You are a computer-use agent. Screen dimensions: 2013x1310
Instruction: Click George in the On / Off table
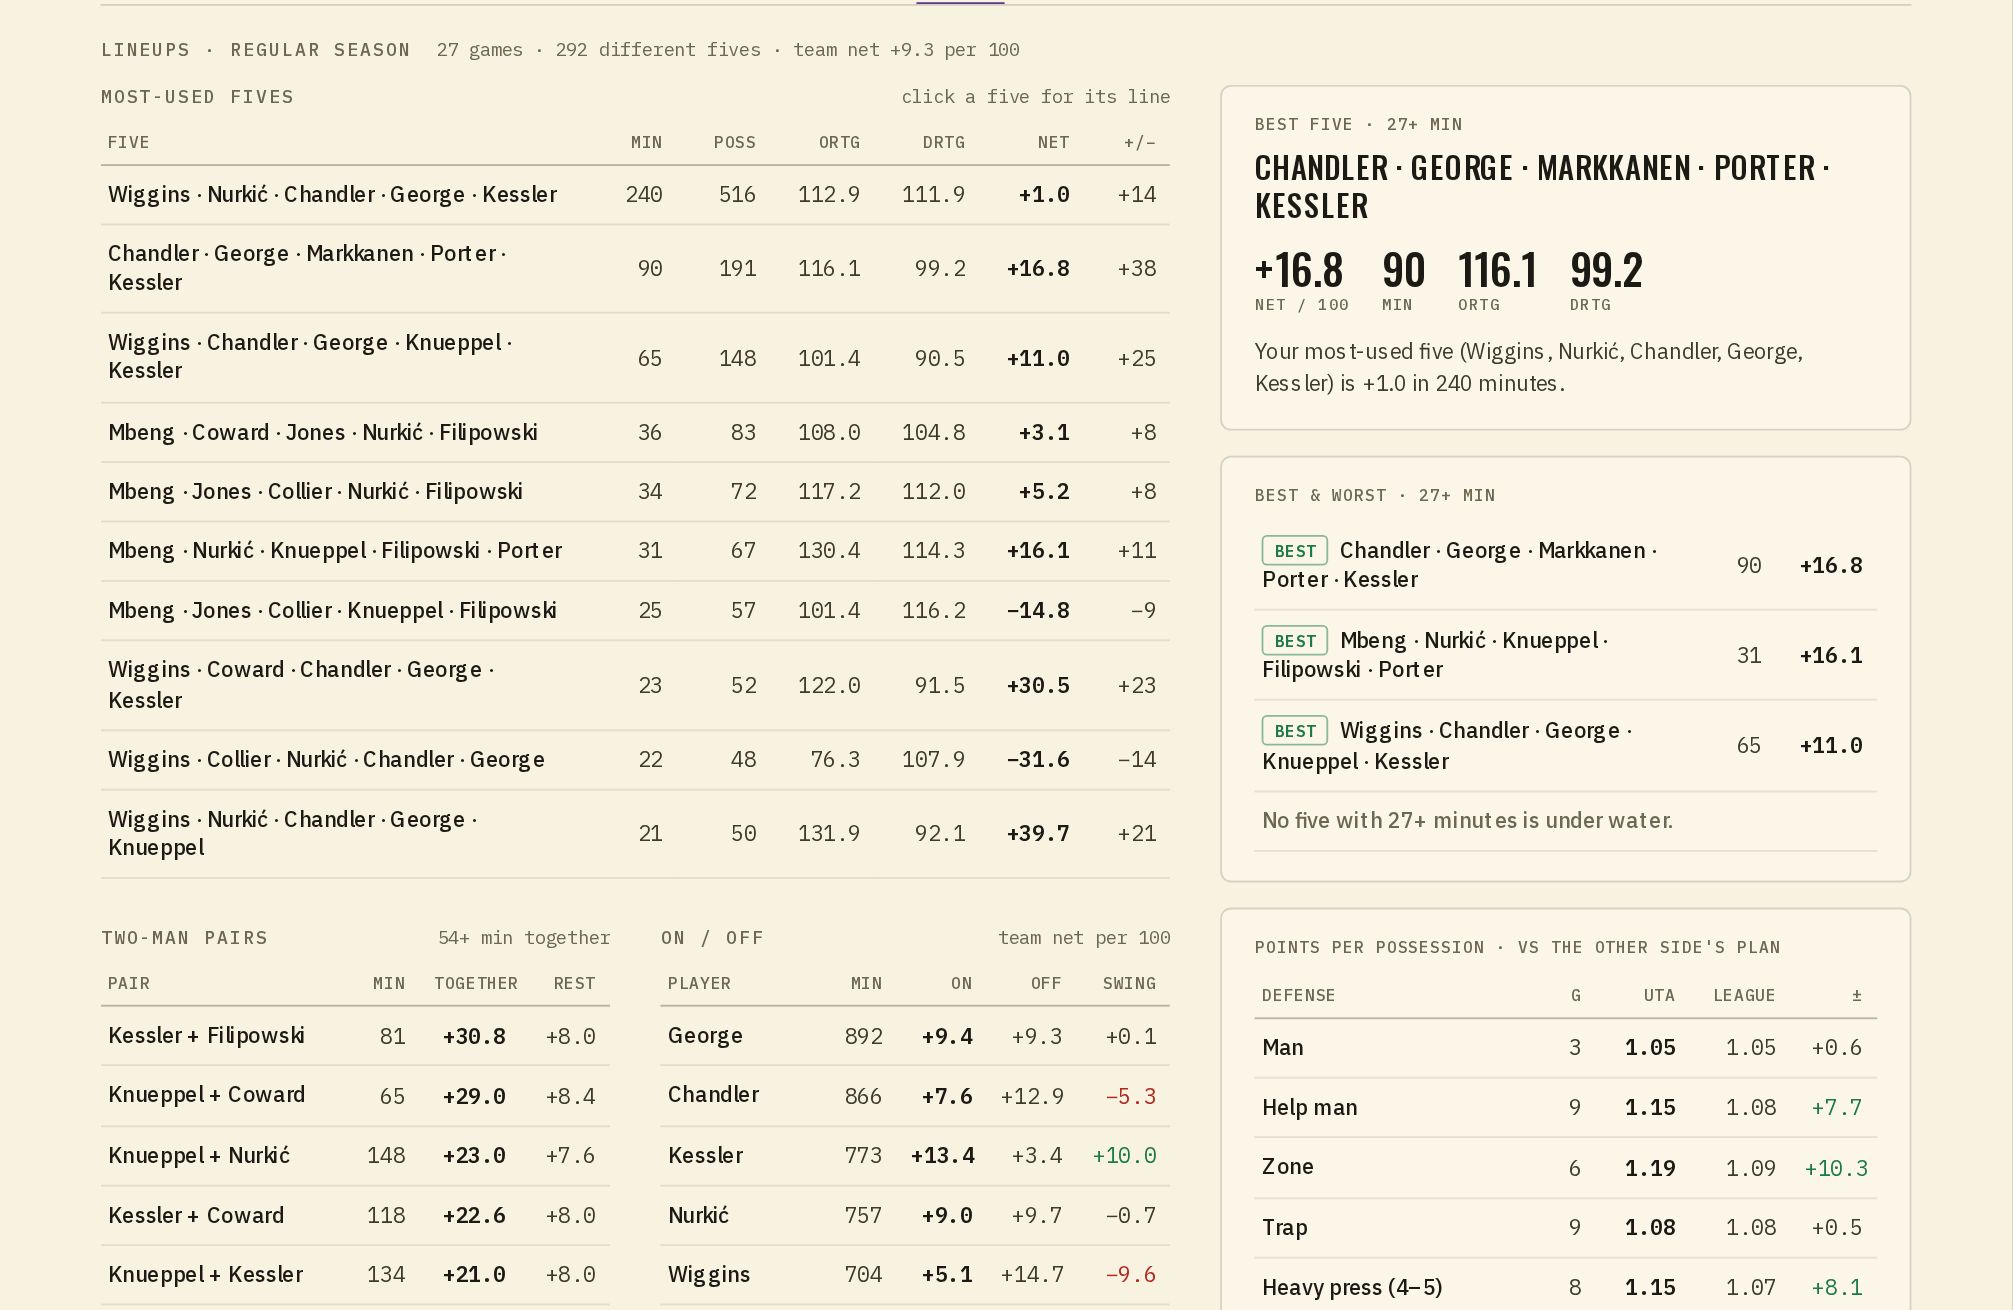coord(915,1036)
